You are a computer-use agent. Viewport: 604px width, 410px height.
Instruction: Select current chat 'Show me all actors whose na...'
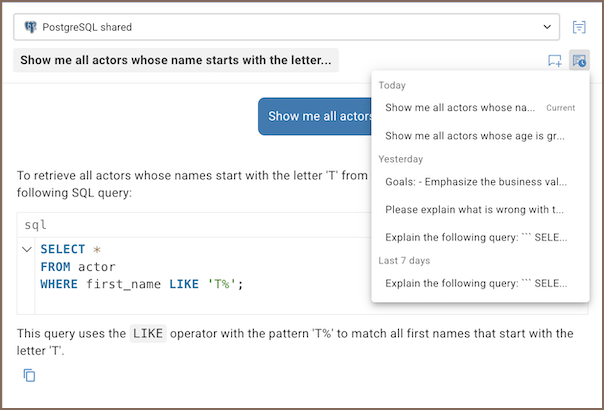(460, 107)
